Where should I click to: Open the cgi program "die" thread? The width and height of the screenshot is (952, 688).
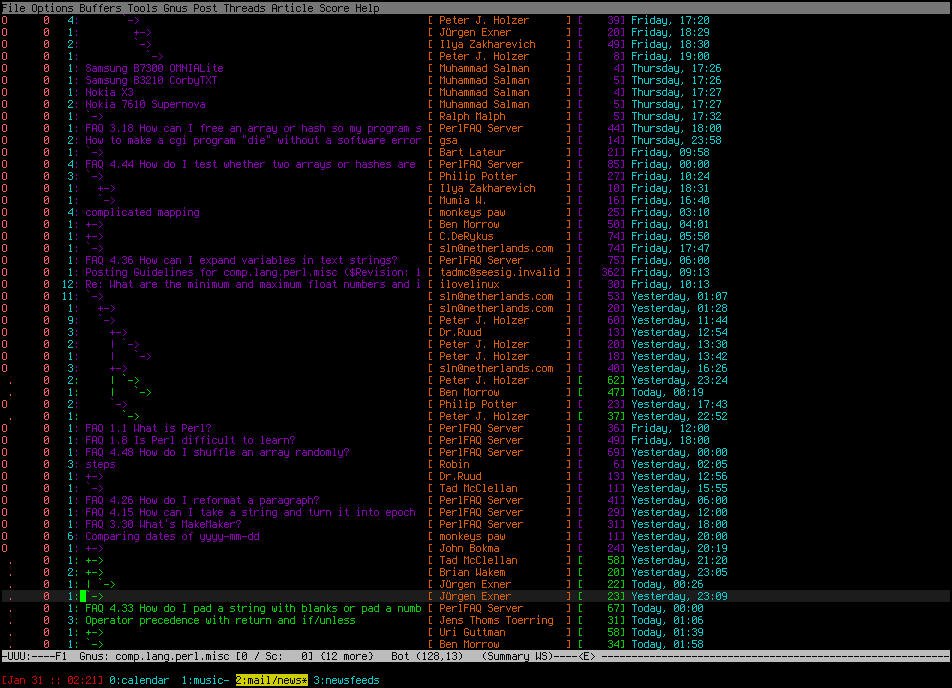point(253,140)
